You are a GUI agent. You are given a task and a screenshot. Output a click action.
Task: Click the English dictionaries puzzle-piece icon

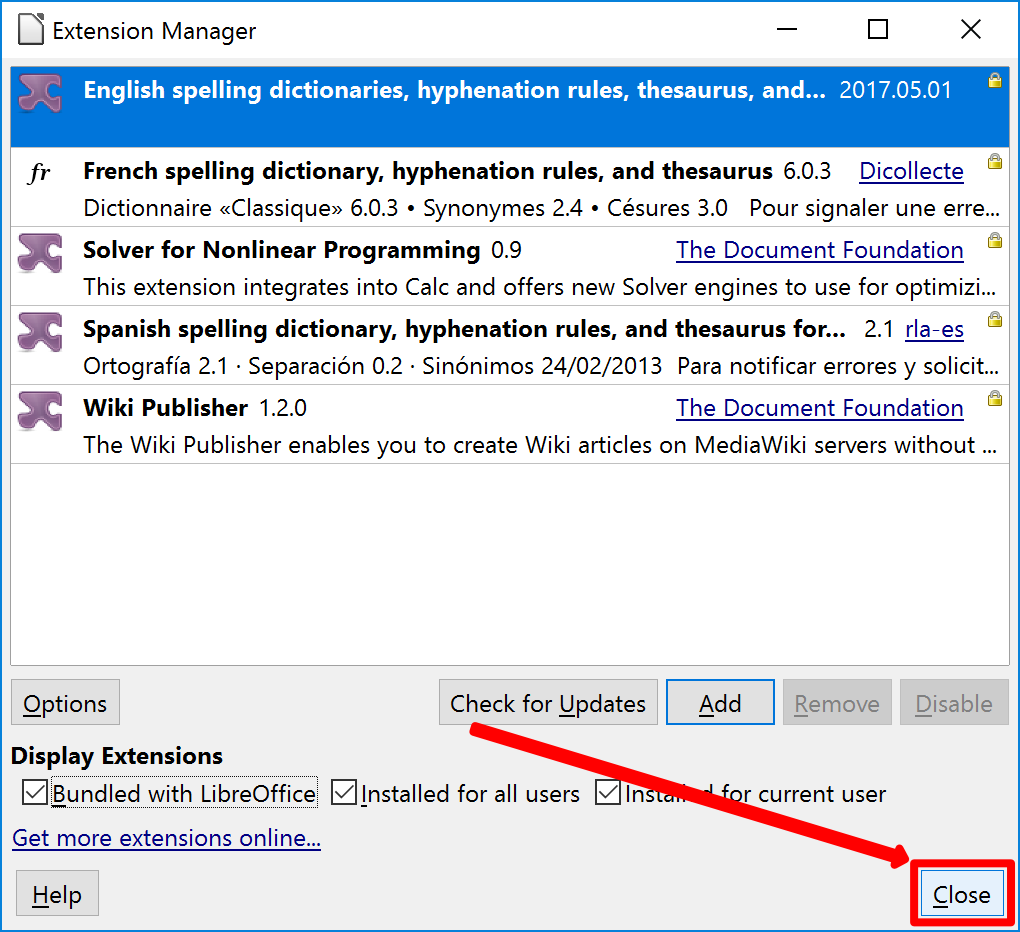pos(40,93)
